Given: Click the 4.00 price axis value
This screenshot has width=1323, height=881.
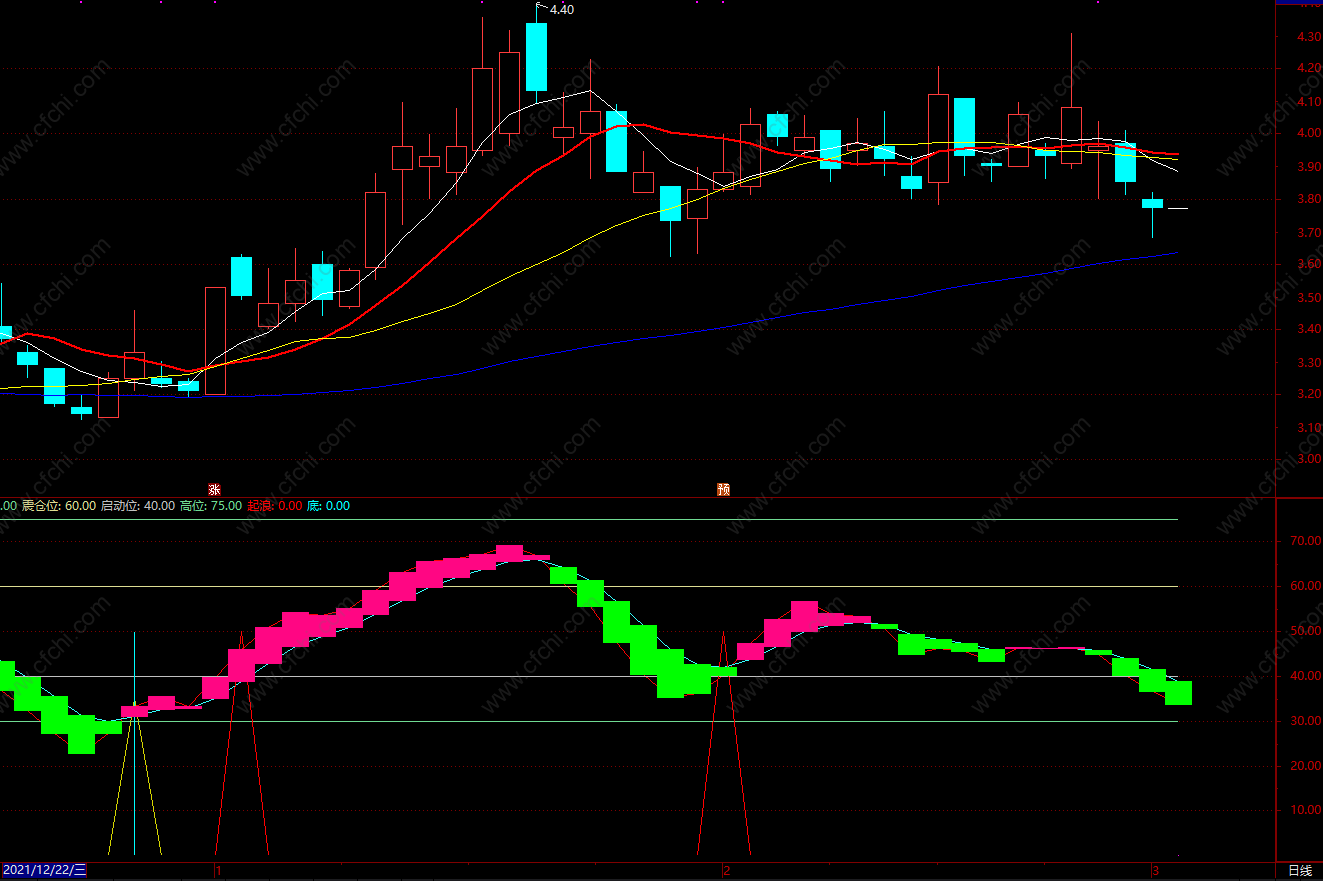Looking at the screenshot, I should [x=1308, y=134].
